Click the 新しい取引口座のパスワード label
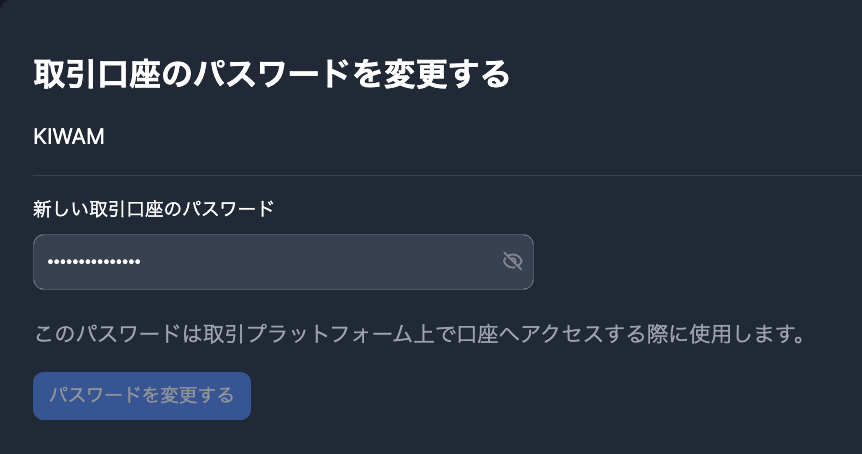Viewport: 862px width, 454px height. coord(153,209)
